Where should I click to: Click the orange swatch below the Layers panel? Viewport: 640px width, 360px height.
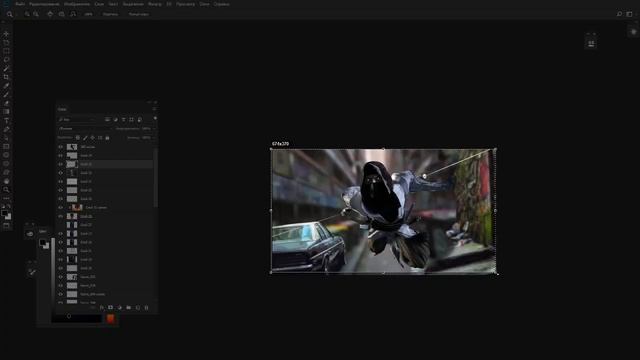110,318
